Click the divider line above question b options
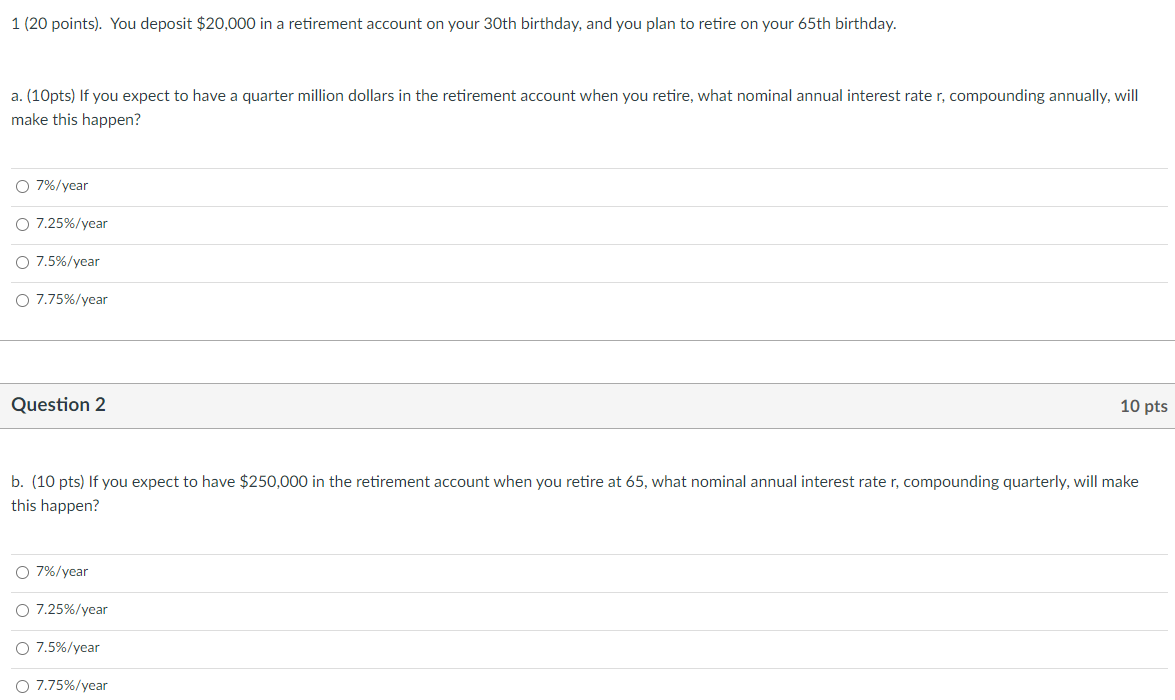This screenshot has height=700, width=1175. [x=587, y=550]
